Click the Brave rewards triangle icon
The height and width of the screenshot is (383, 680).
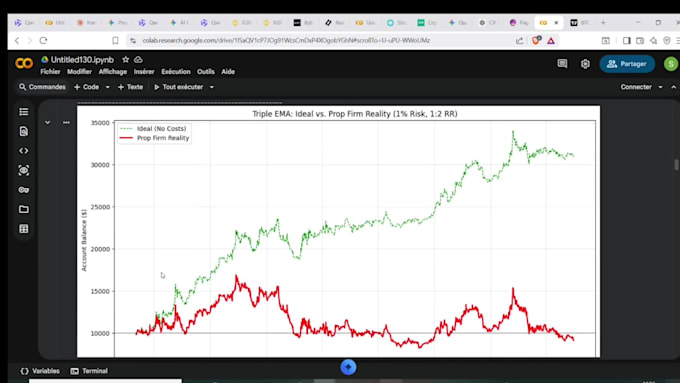(x=551, y=41)
